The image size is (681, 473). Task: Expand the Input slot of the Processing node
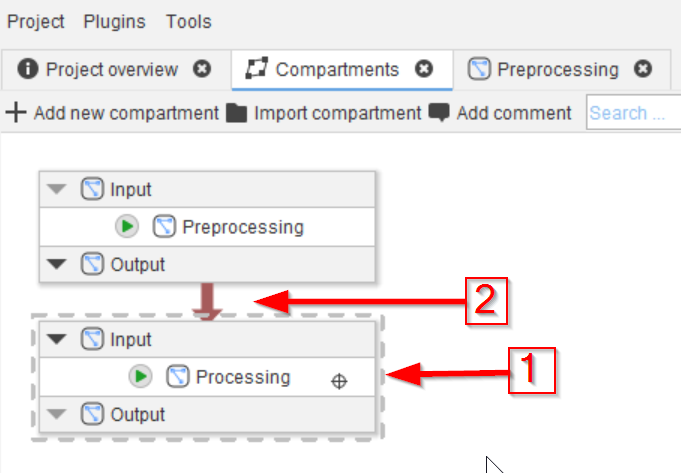[57, 340]
